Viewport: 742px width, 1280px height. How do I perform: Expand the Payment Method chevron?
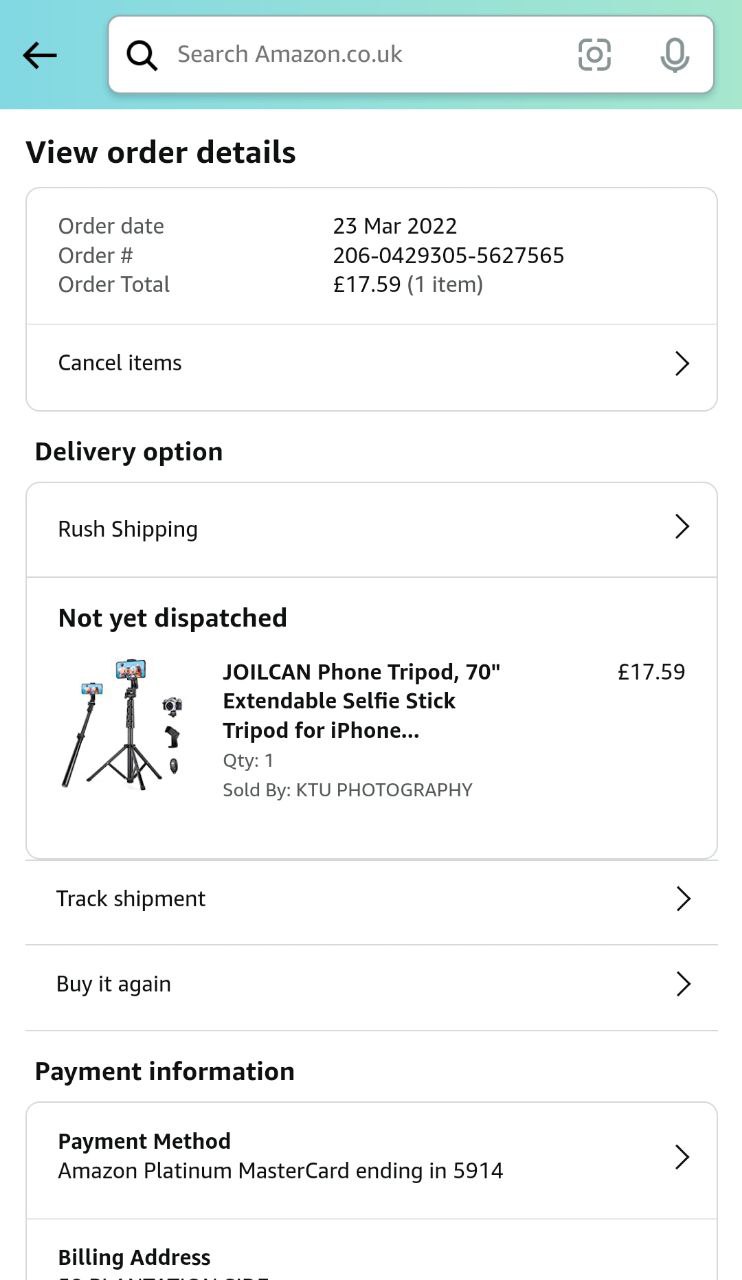(682, 1157)
